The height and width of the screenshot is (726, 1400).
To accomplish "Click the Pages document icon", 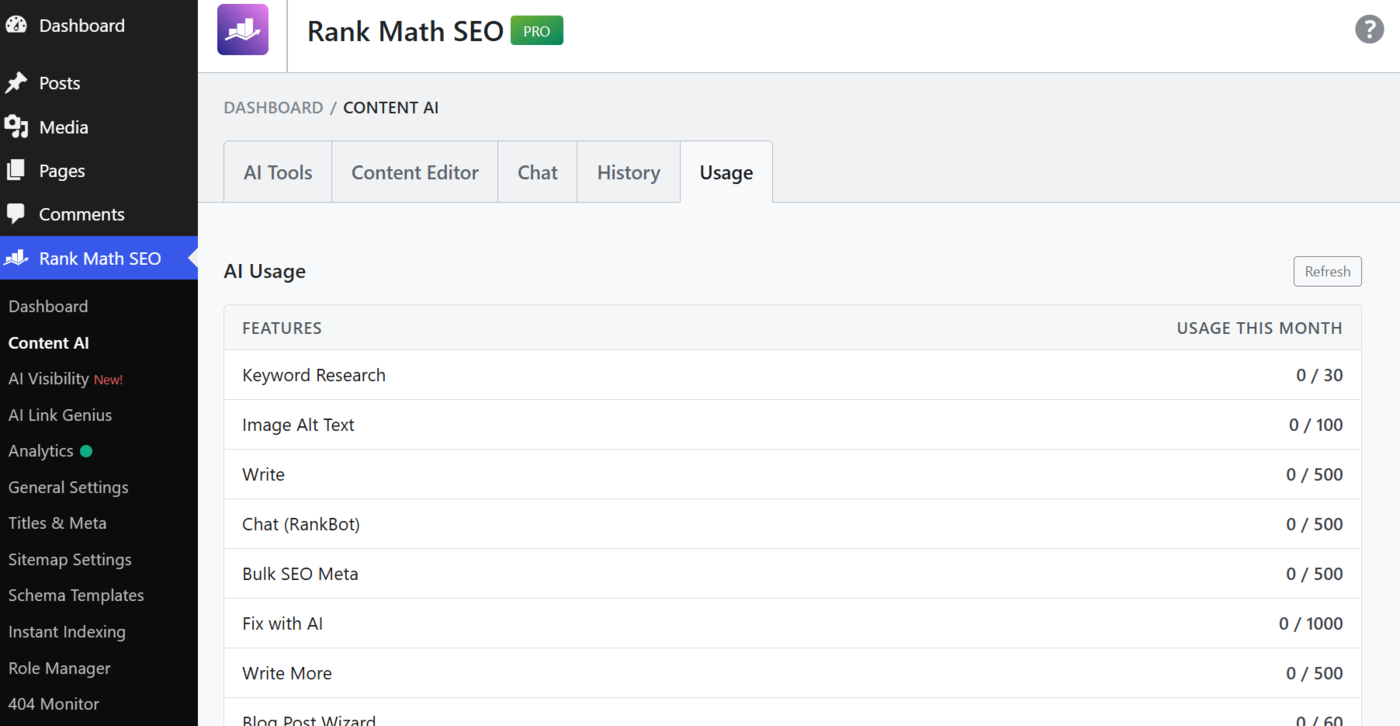I will click(16, 171).
